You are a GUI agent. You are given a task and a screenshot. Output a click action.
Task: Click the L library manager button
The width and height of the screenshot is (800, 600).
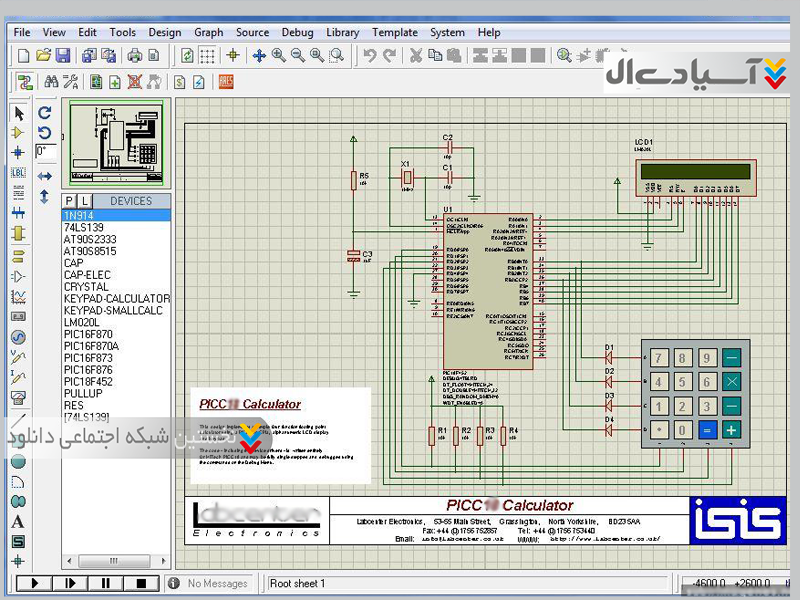coord(84,201)
